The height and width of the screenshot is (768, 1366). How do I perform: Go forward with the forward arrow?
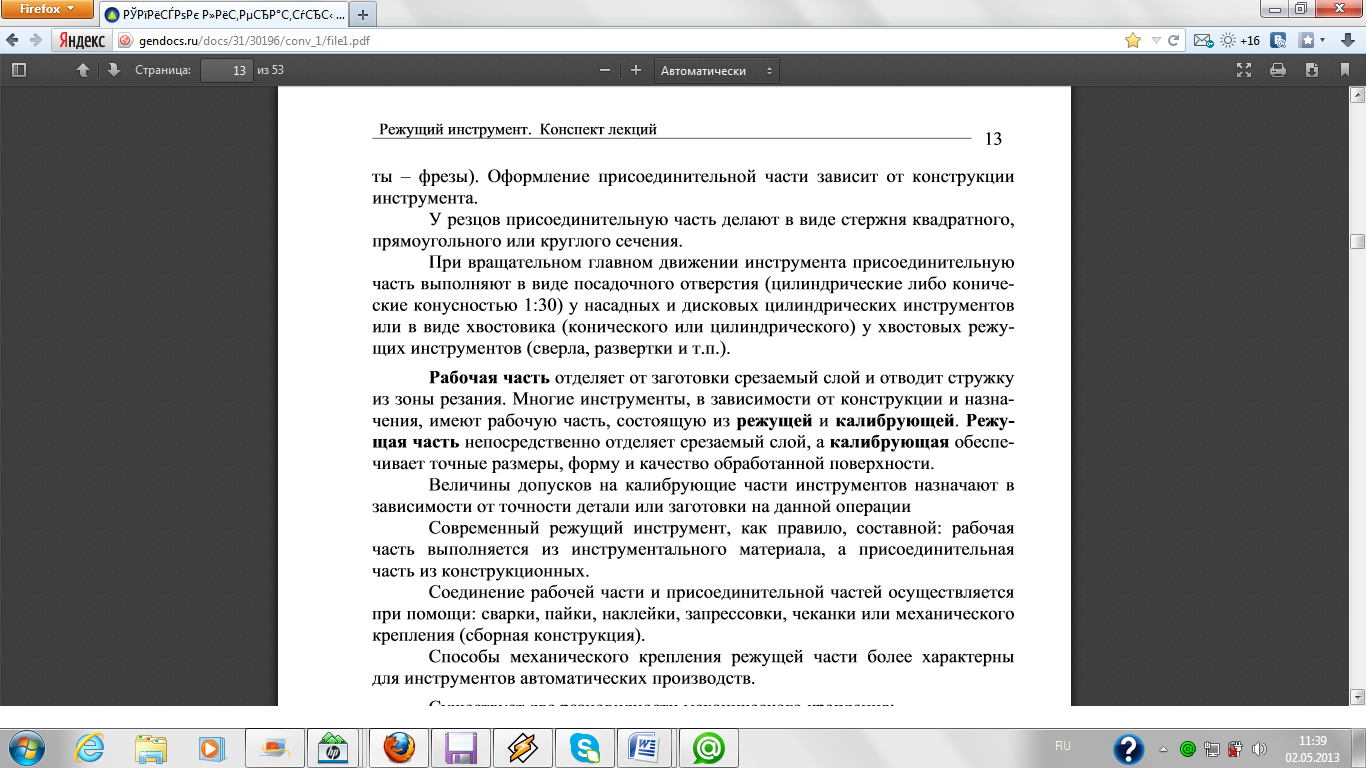(36, 41)
